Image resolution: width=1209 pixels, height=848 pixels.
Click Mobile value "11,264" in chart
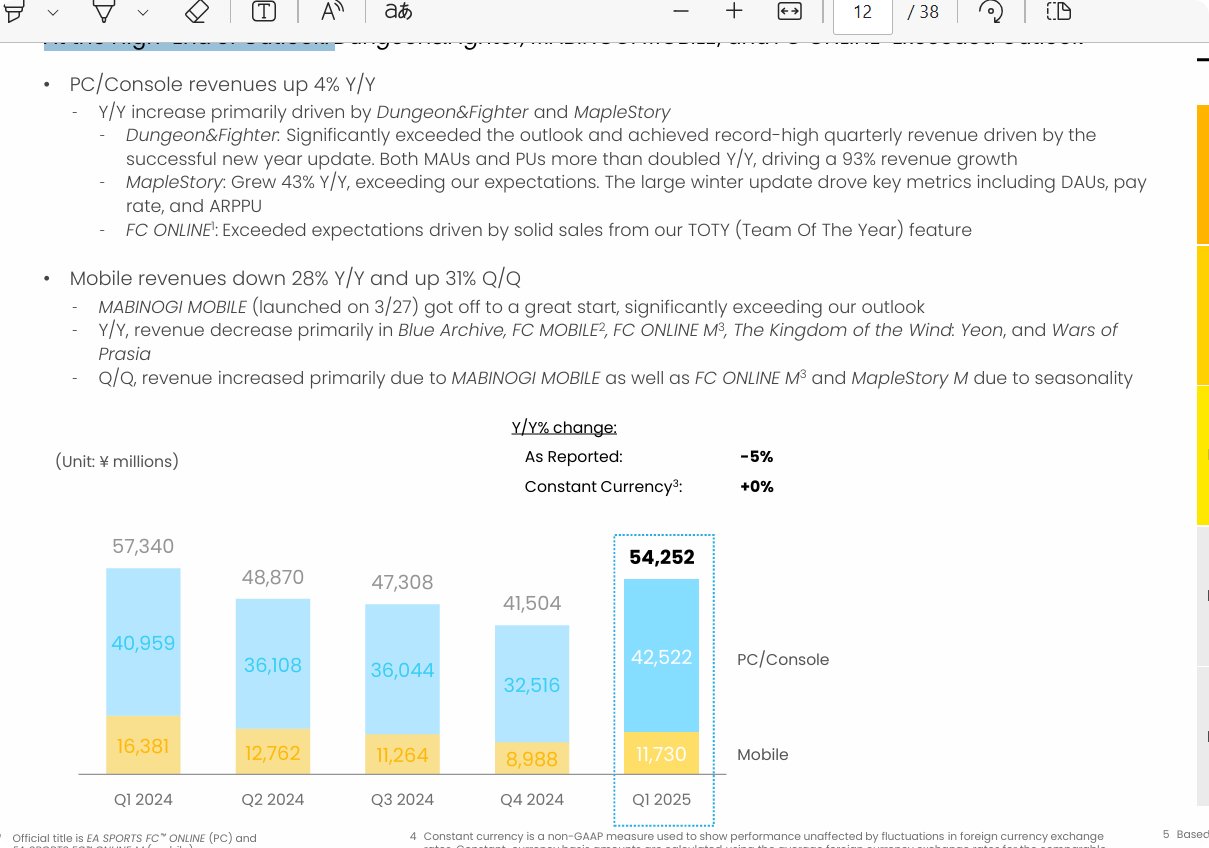(x=401, y=755)
